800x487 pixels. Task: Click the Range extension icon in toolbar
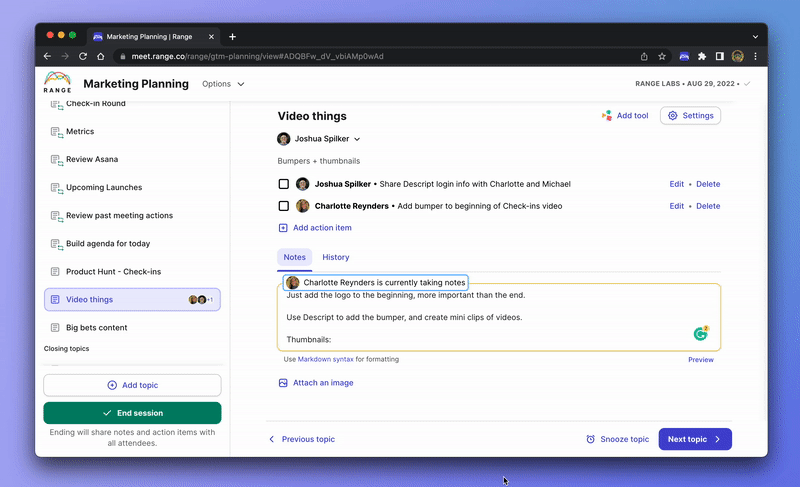click(x=684, y=57)
